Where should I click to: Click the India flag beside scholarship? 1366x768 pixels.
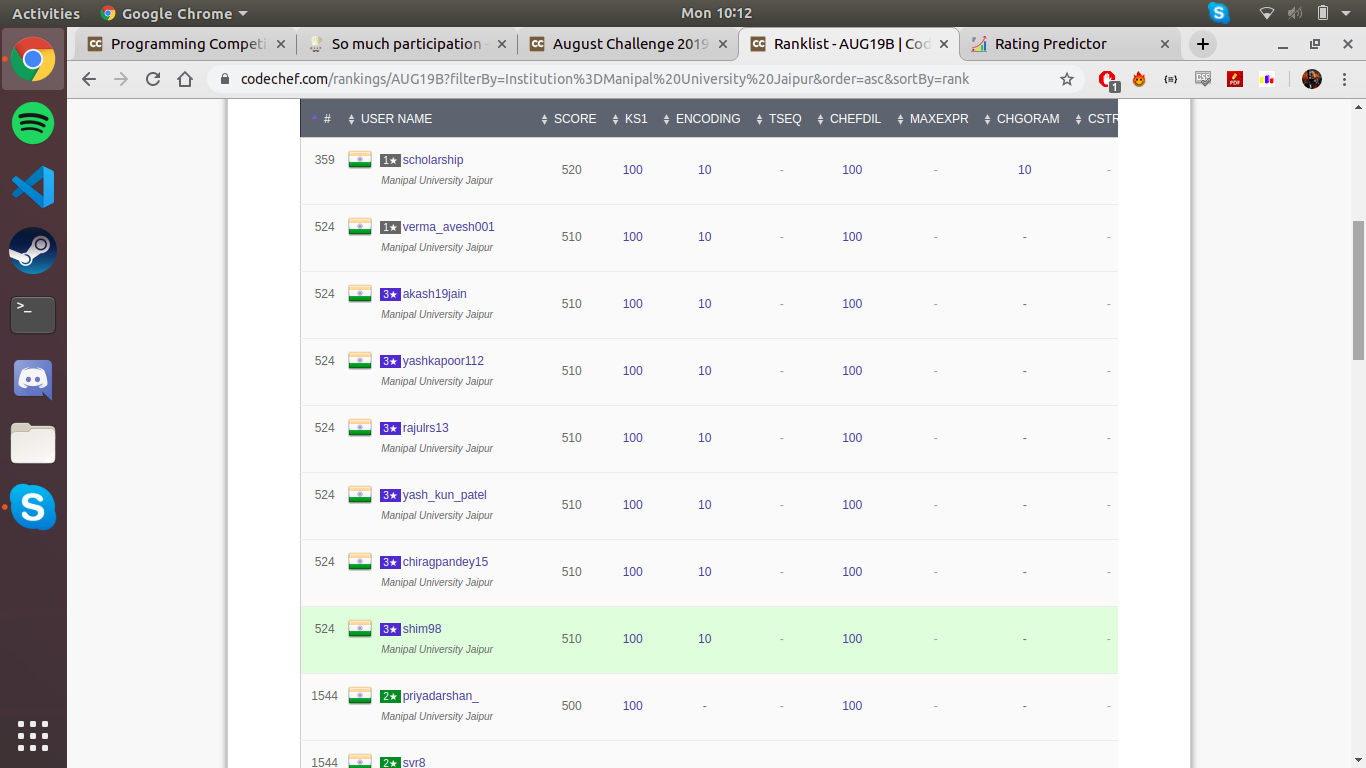pyautogui.click(x=360, y=159)
